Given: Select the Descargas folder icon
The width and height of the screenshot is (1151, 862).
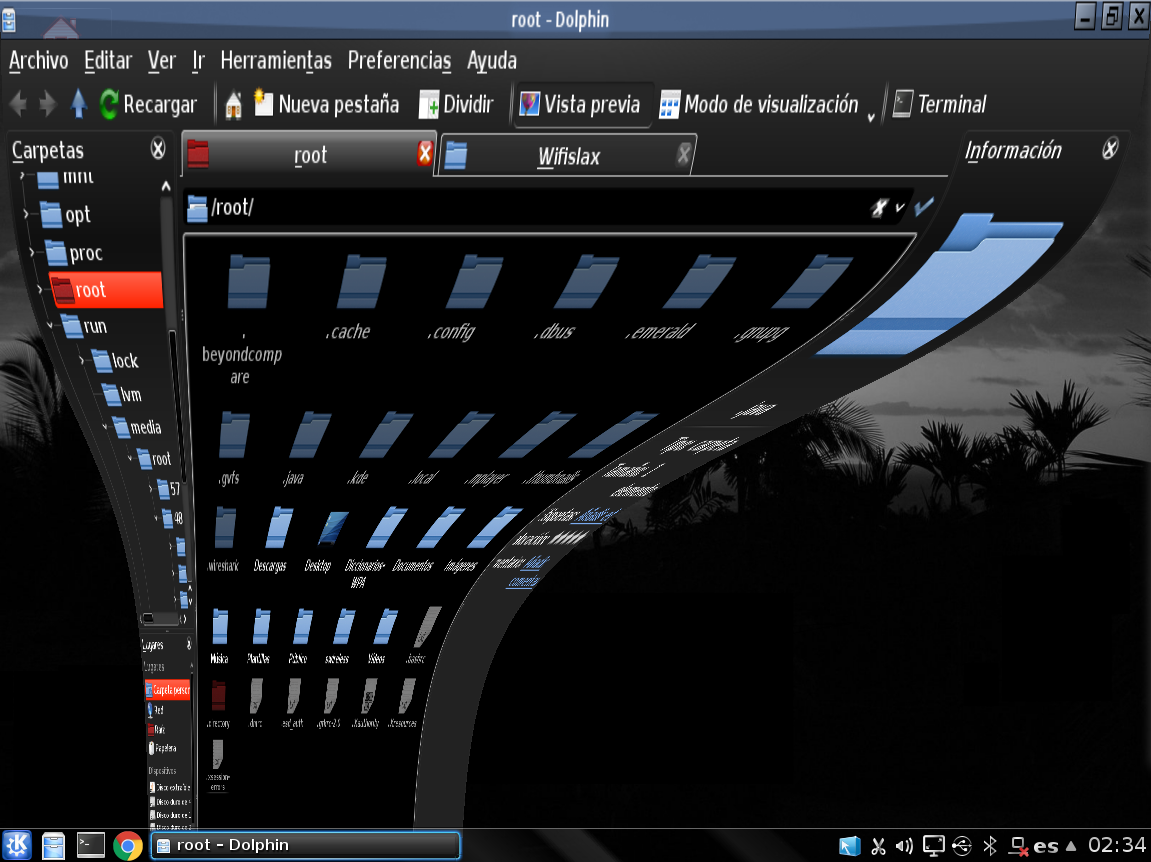Looking at the screenshot, I should [x=277, y=527].
